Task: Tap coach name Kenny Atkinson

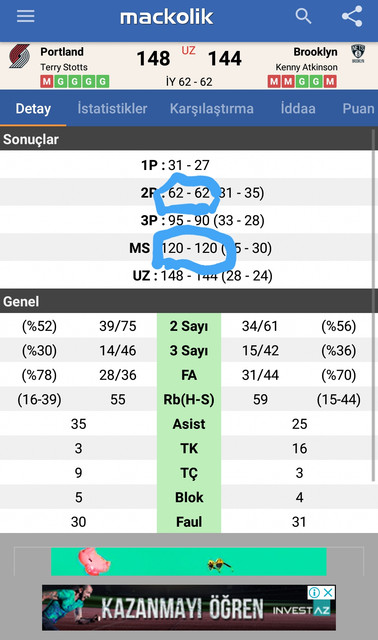Action: 307,67
